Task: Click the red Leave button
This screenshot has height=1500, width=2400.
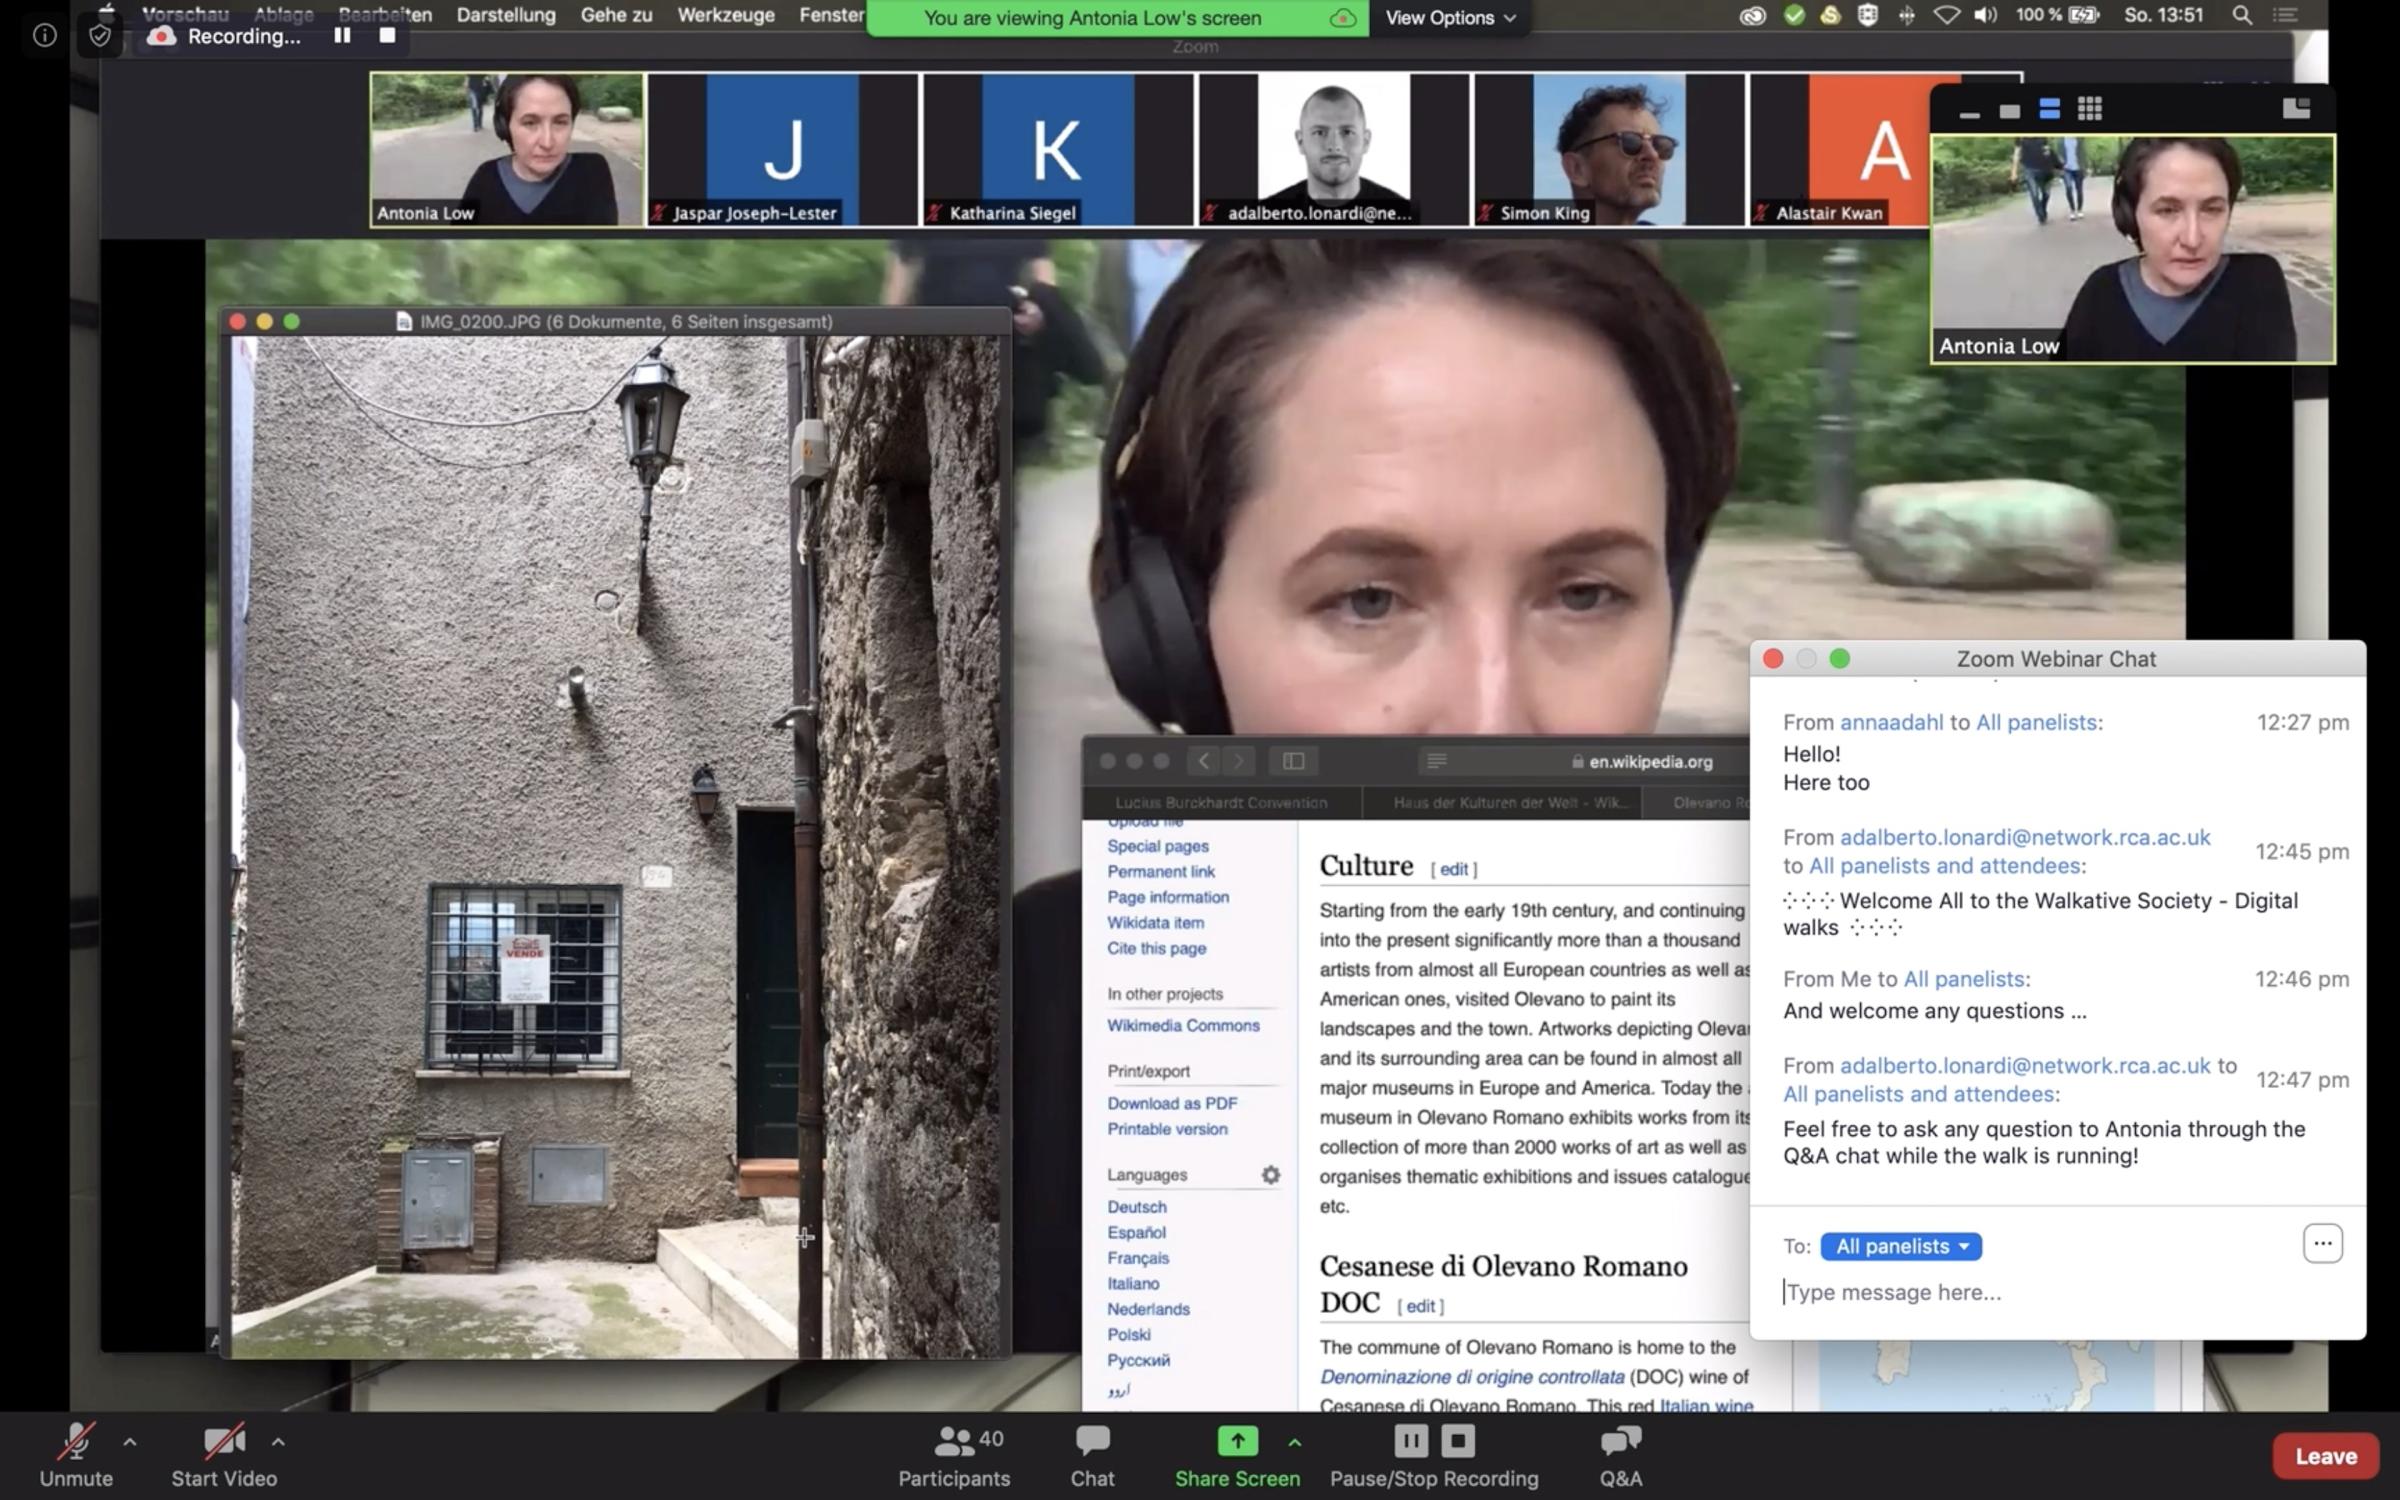Action: [2325, 1456]
